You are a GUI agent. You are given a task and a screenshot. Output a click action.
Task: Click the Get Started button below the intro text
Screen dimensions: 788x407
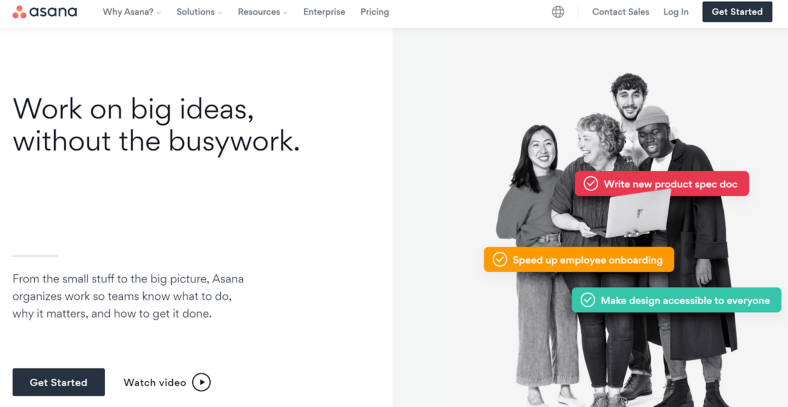(x=59, y=382)
